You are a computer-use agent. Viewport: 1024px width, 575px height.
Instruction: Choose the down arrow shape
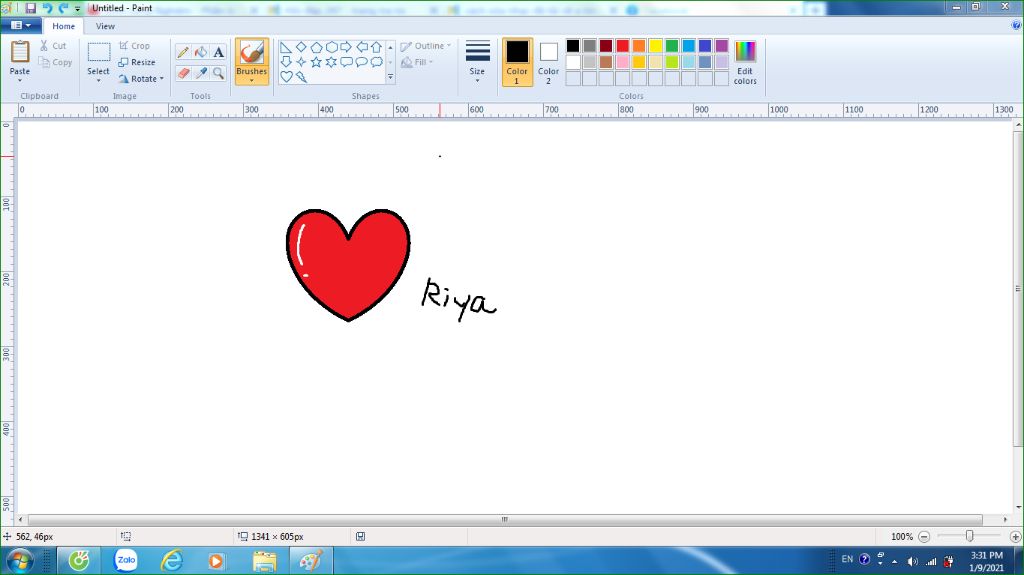coord(285,62)
